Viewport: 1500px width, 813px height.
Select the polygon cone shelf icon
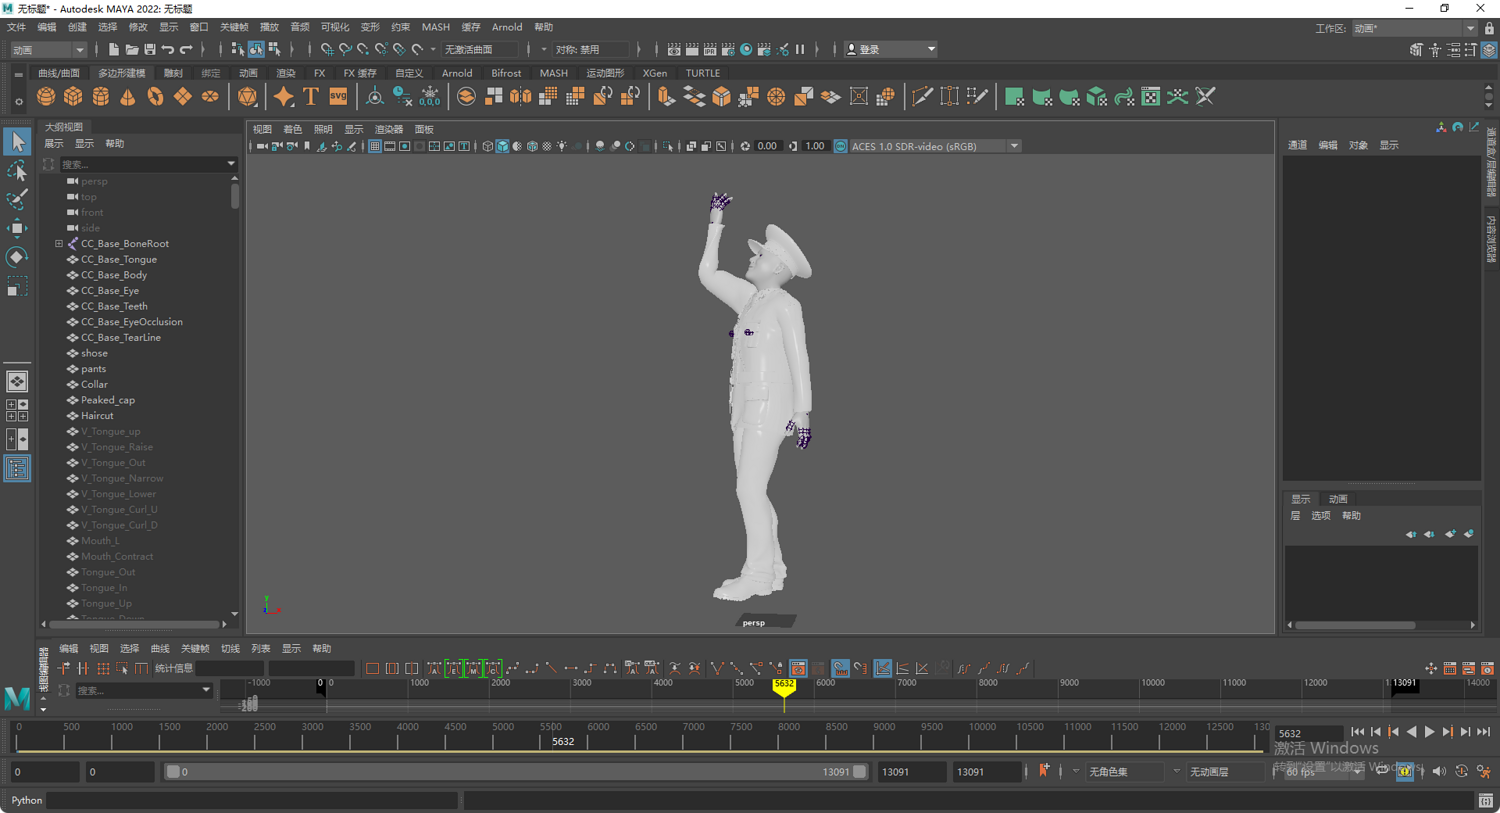tap(128, 97)
